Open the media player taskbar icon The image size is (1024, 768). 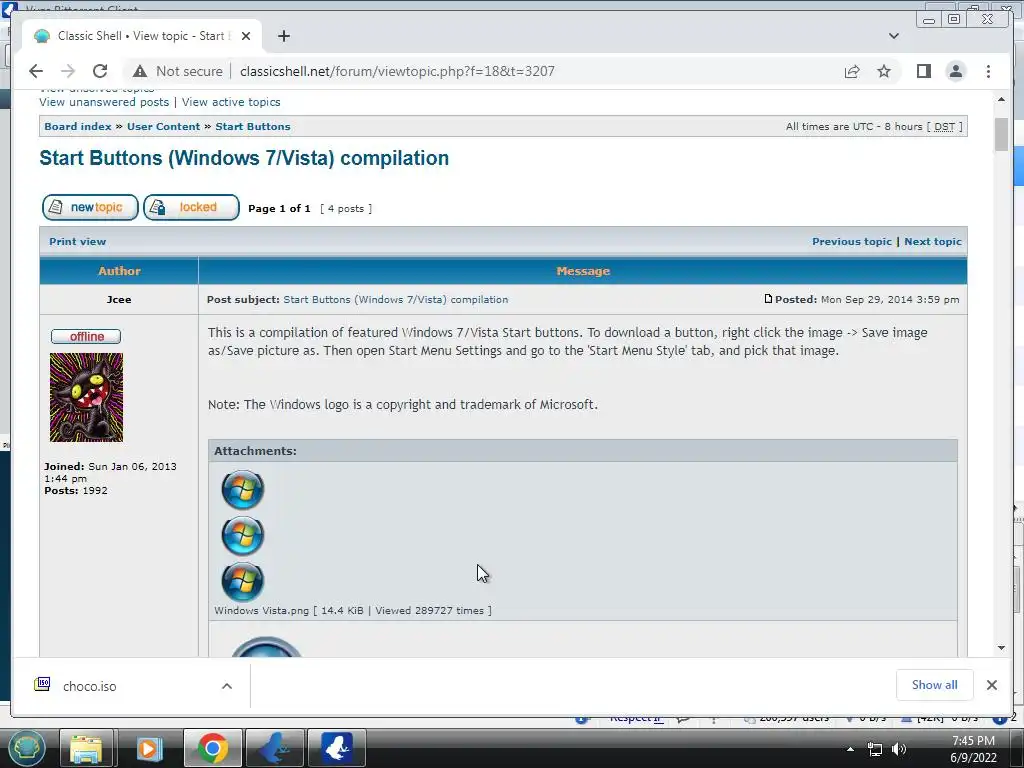149,748
